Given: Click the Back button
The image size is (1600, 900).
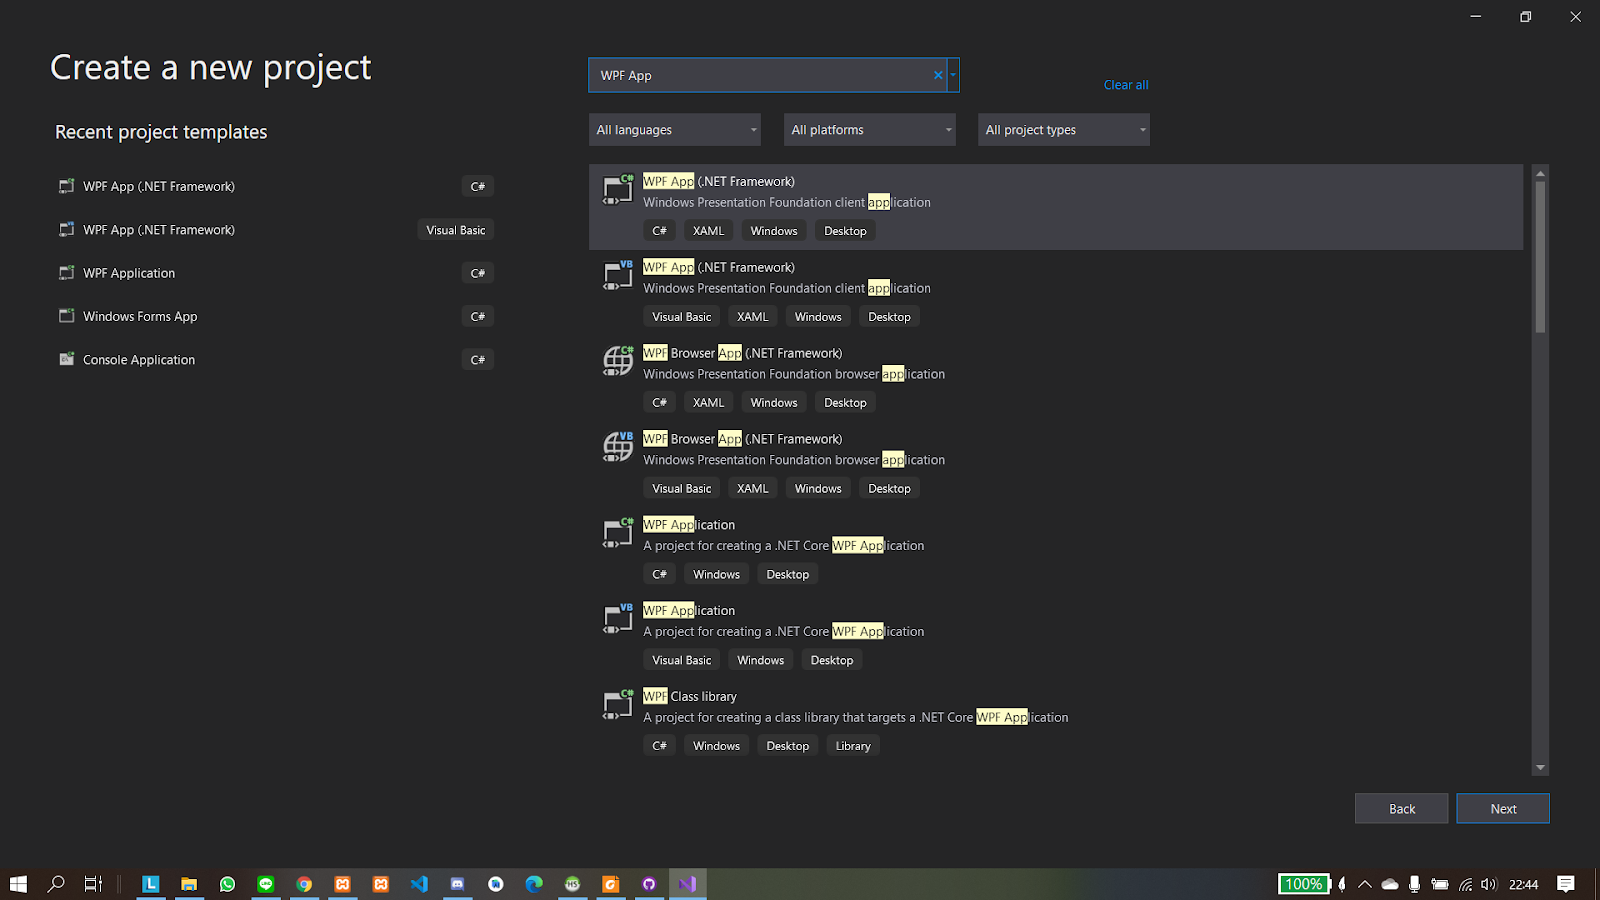Looking at the screenshot, I should (x=1402, y=809).
